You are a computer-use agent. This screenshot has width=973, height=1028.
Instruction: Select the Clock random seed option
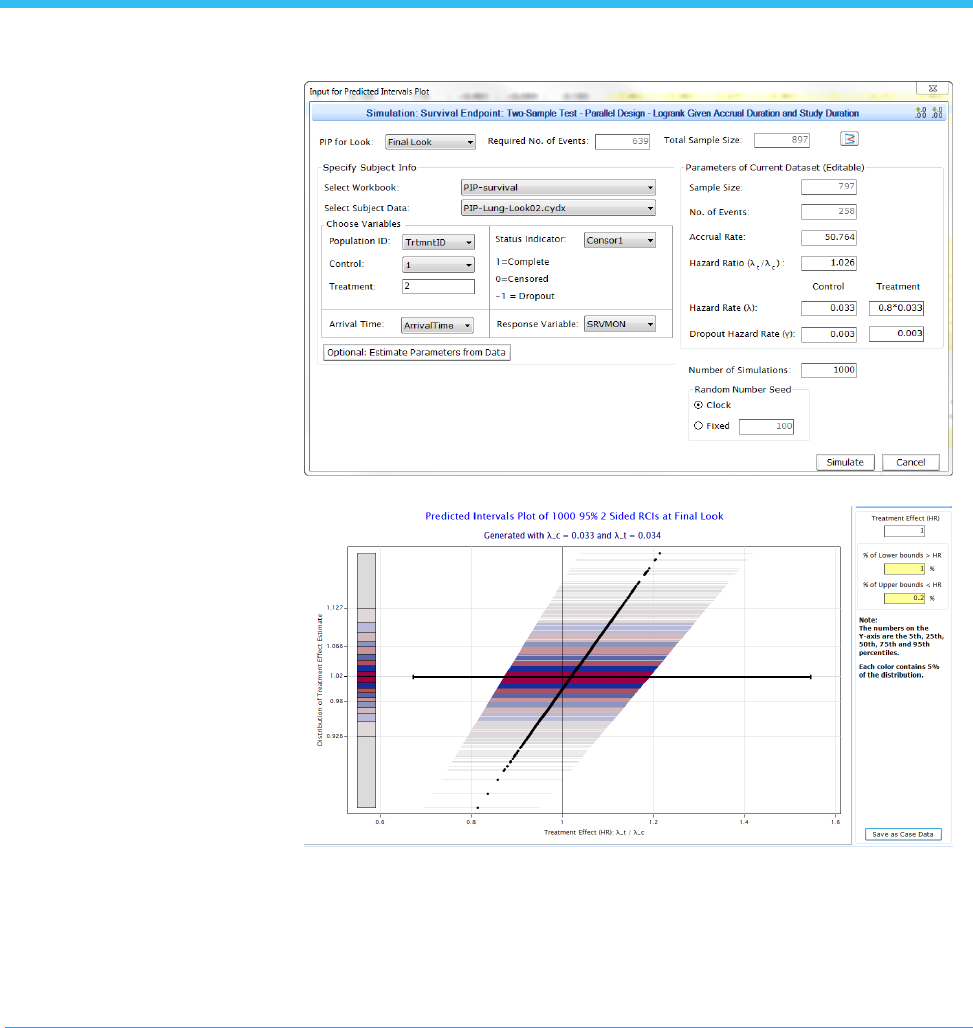click(698, 405)
